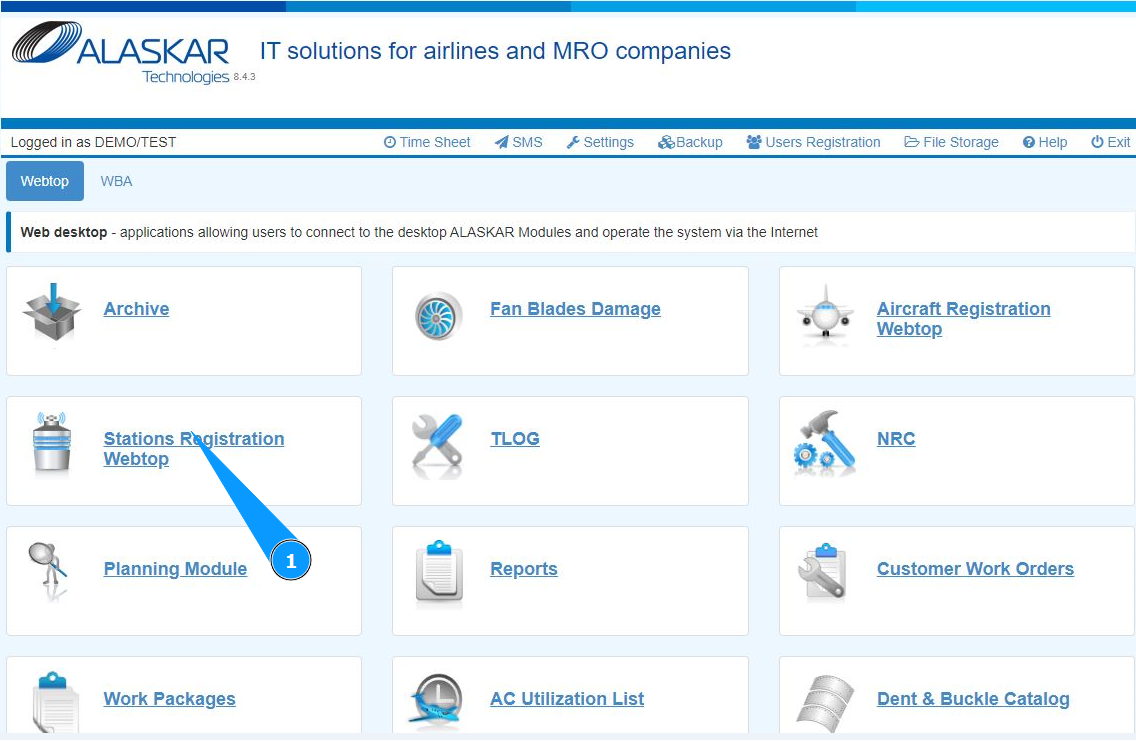This screenshot has height=741, width=1136.
Task: Open Users Registration from top toolbar
Action: [814, 142]
